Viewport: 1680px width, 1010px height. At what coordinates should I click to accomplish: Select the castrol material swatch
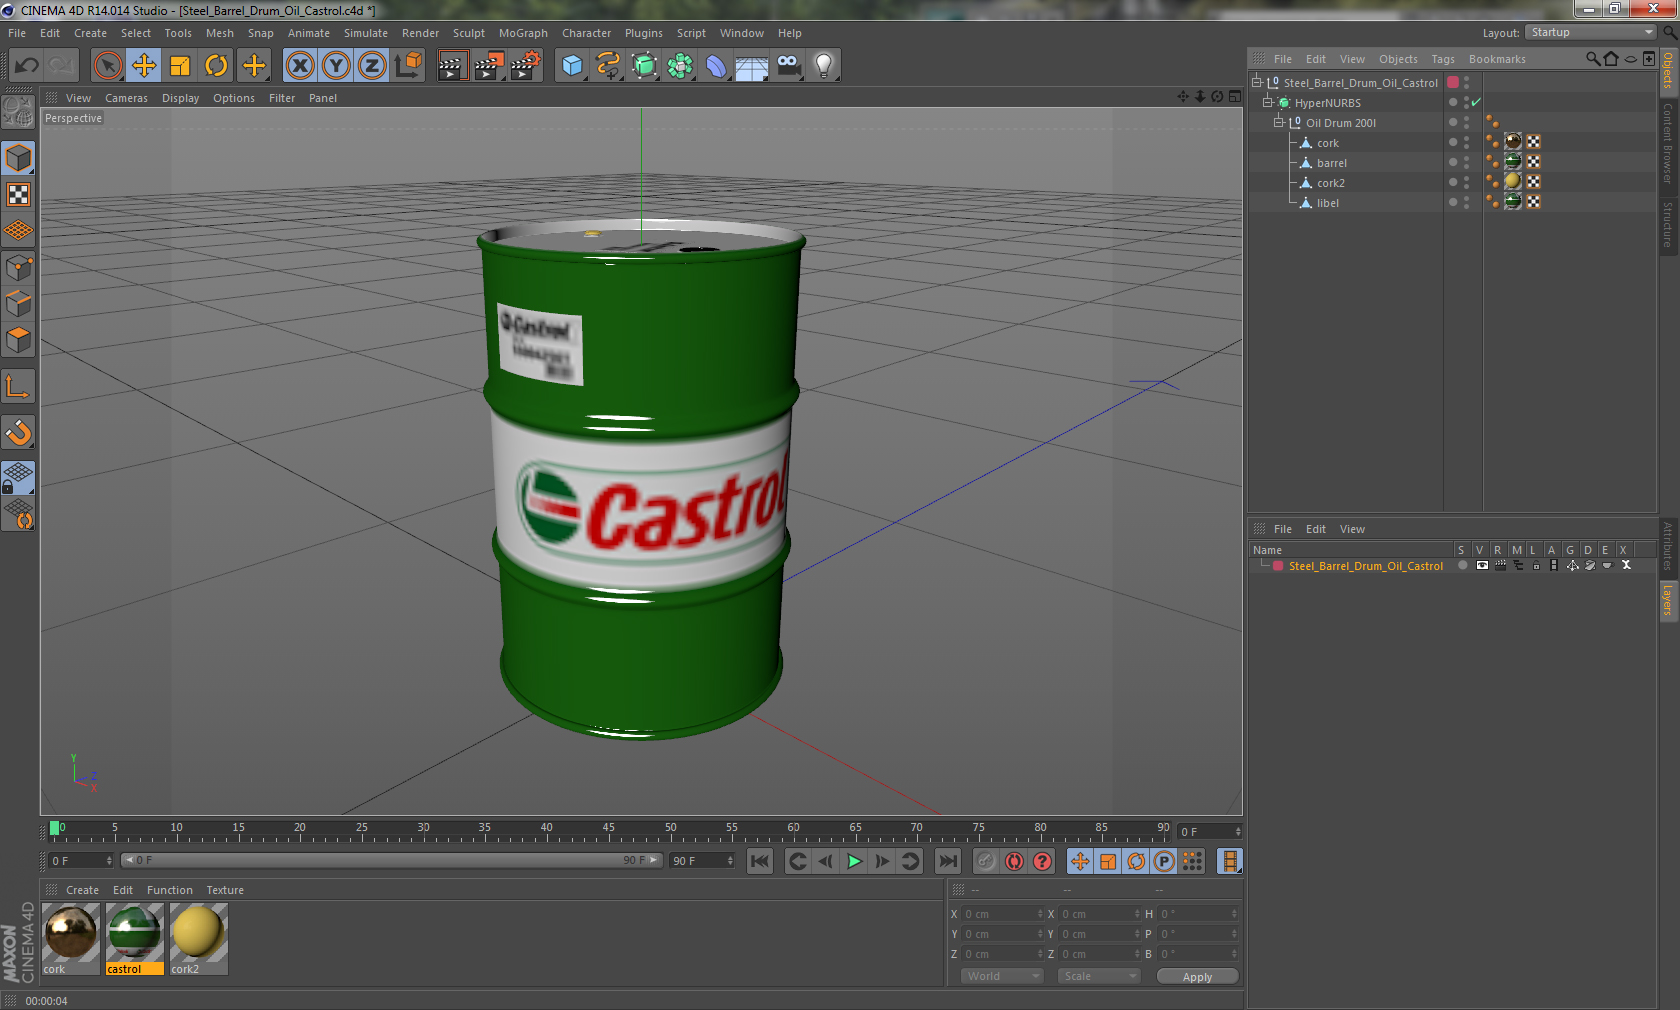click(135, 939)
